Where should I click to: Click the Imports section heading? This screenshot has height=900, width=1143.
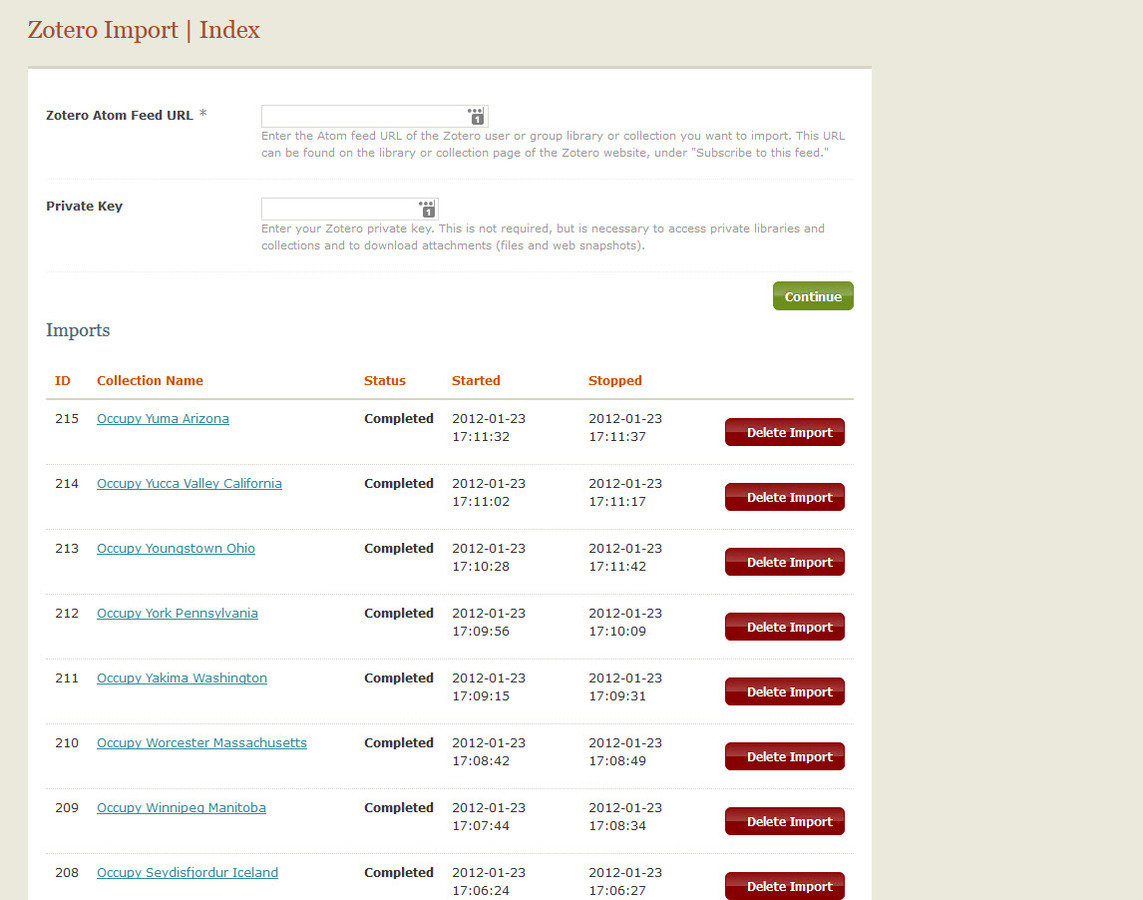click(x=78, y=330)
